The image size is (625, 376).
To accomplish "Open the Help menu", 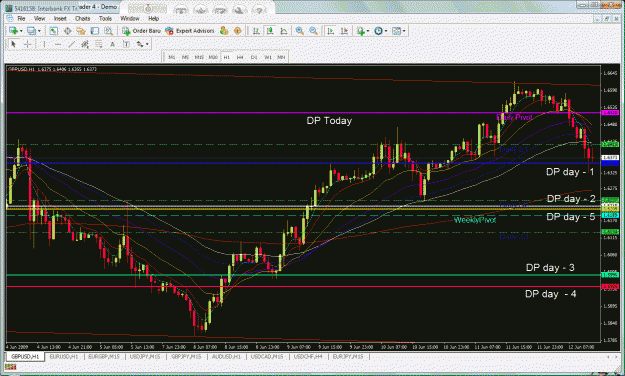I will pyautogui.click(x=153, y=18).
